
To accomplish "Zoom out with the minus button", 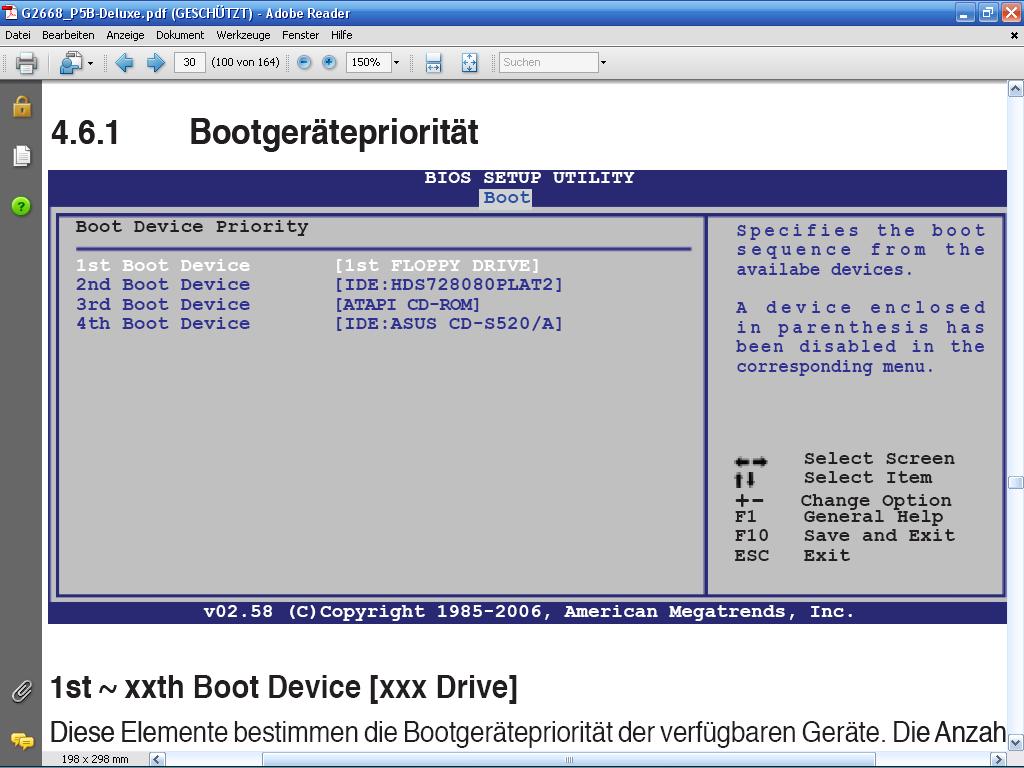I will click(304, 62).
